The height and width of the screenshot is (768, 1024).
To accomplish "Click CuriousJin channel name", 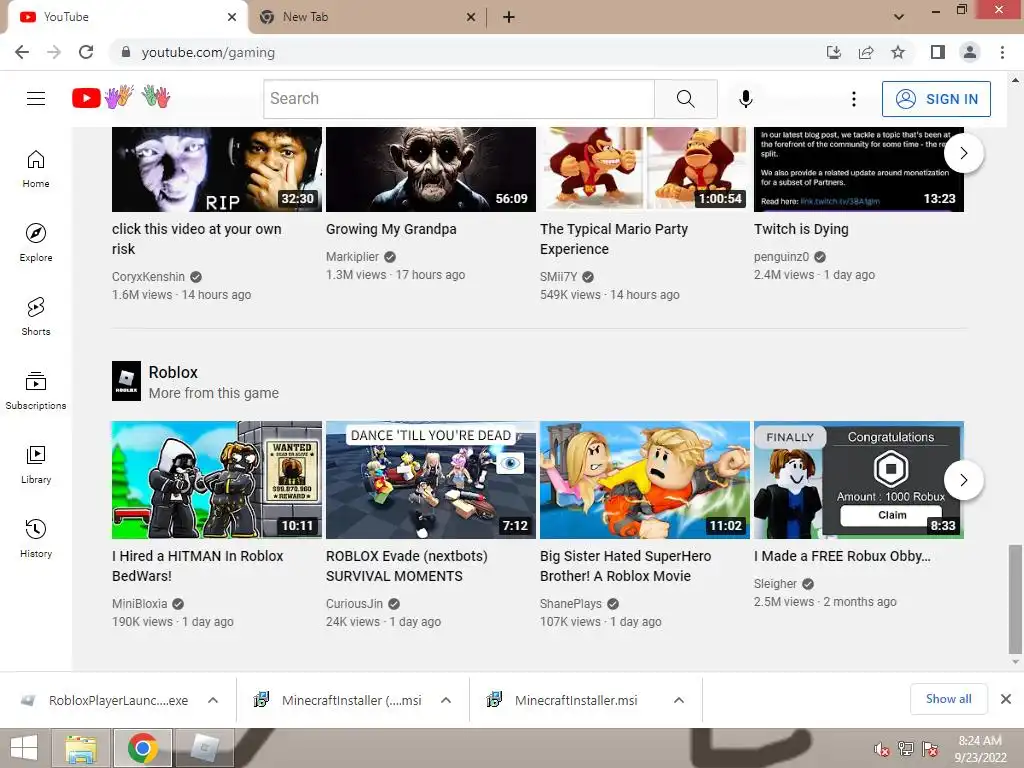I will 354,604.
